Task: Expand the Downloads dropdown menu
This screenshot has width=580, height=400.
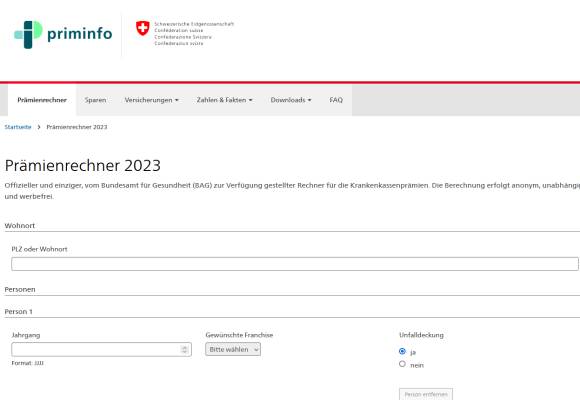Action: [x=291, y=100]
